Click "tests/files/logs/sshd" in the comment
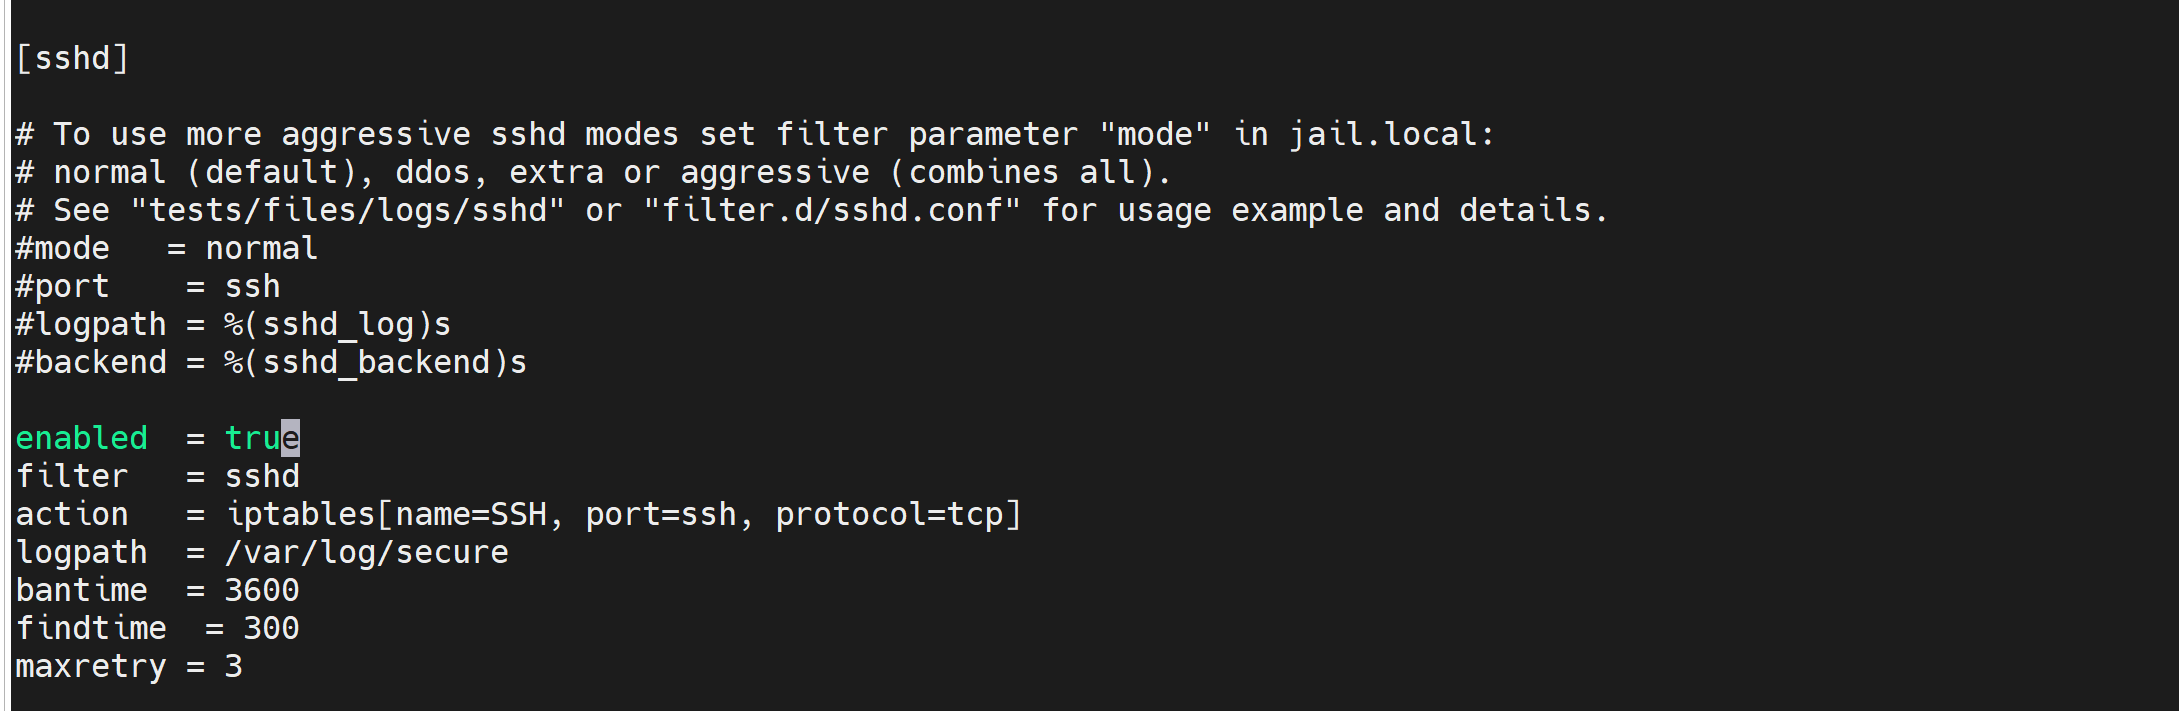This screenshot has width=2180, height=711. click(348, 210)
